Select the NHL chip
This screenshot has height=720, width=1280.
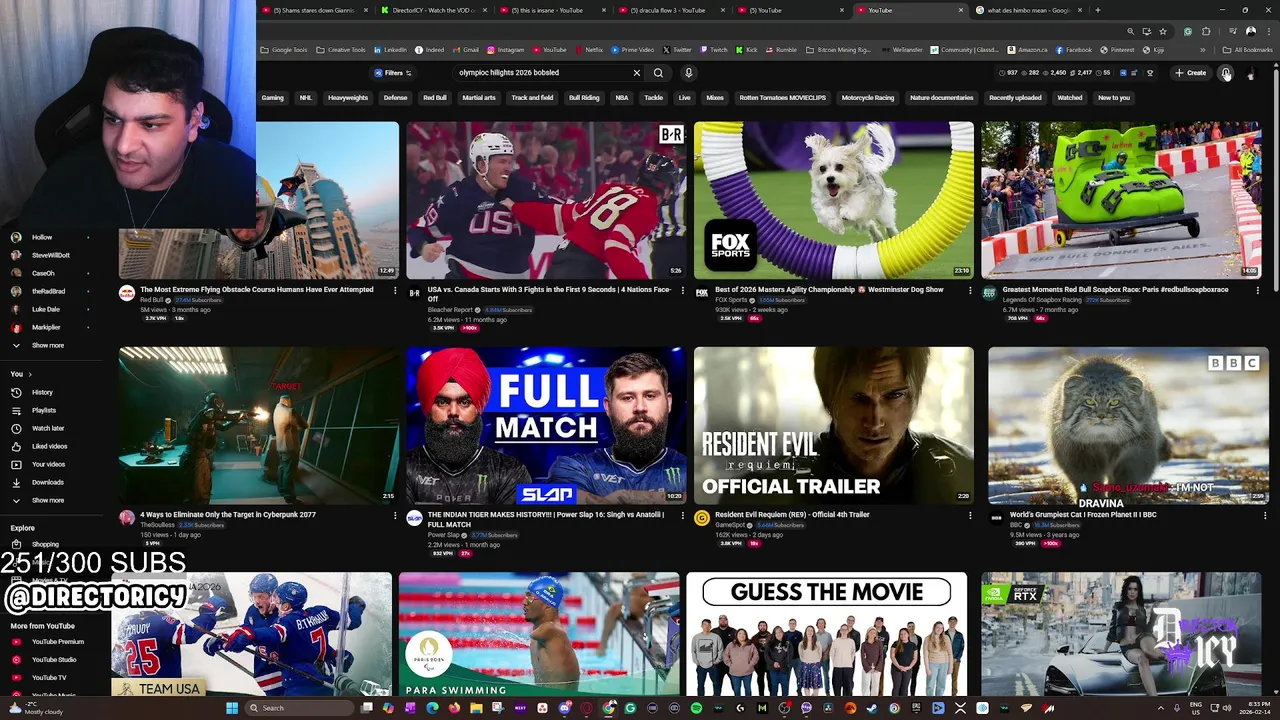pyautogui.click(x=306, y=98)
